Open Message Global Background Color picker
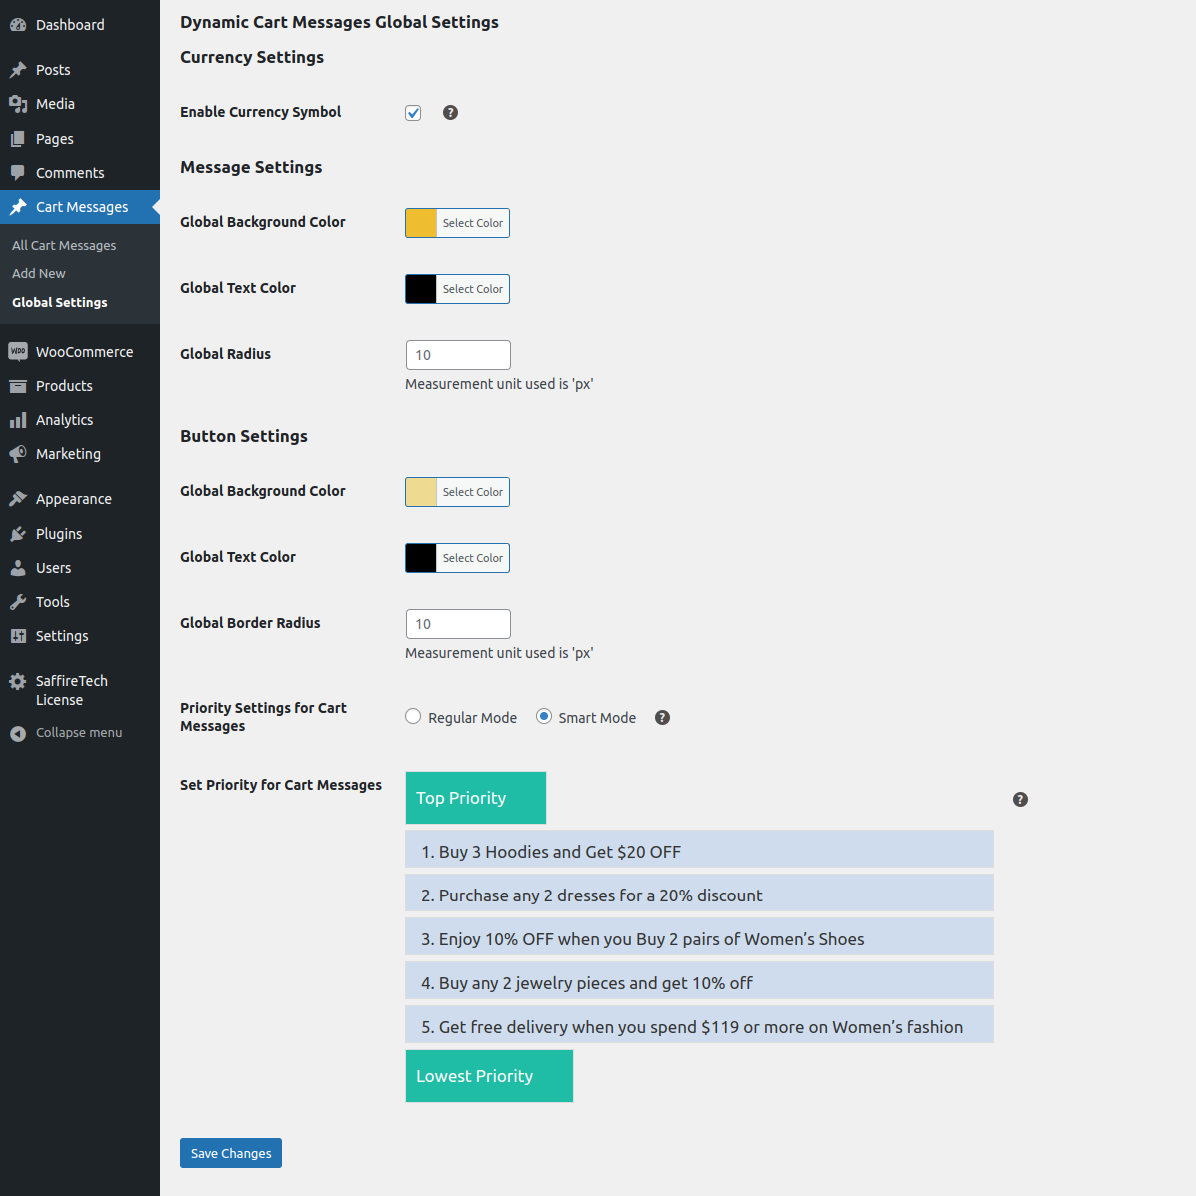 click(472, 223)
